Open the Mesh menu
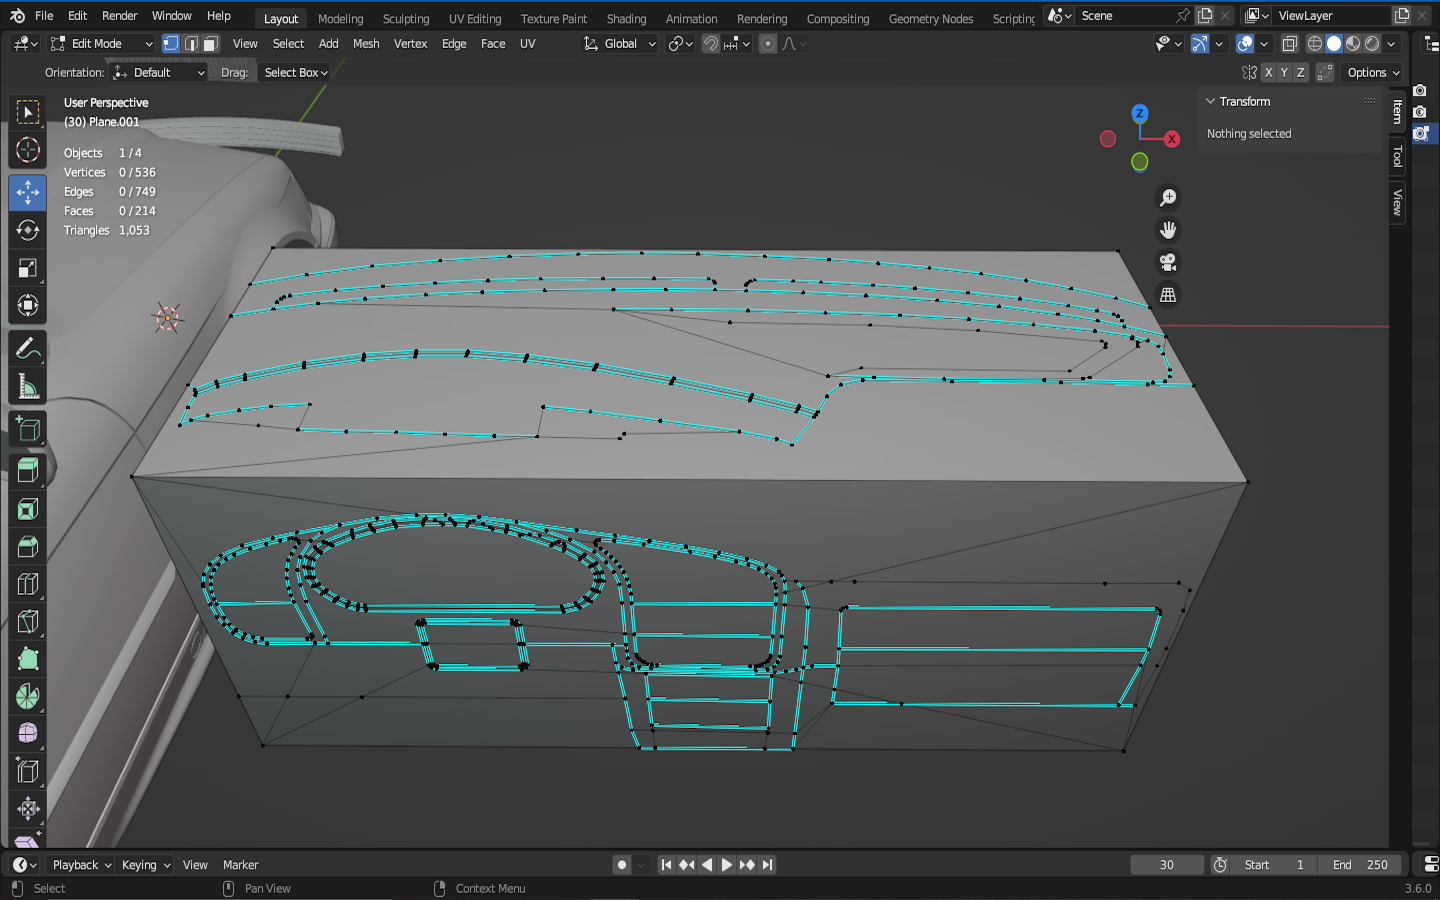 [366, 44]
